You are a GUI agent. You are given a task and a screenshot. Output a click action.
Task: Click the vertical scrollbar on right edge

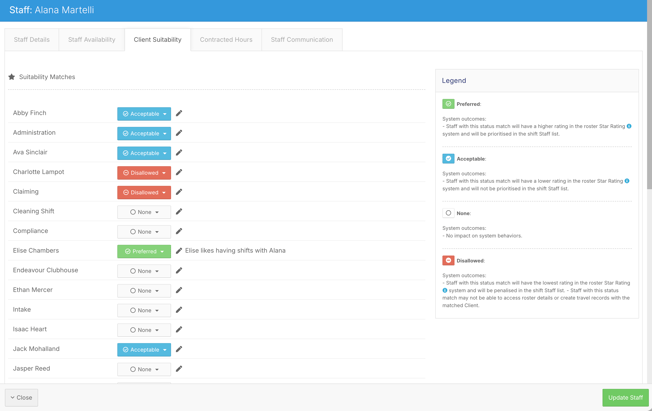pyautogui.click(x=649, y=96)
